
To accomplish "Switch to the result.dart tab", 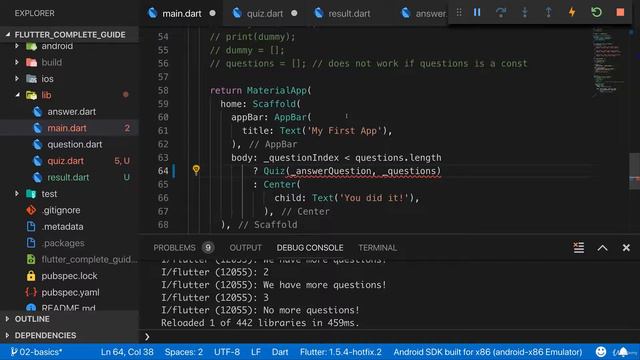I will (x=349, y=13).
